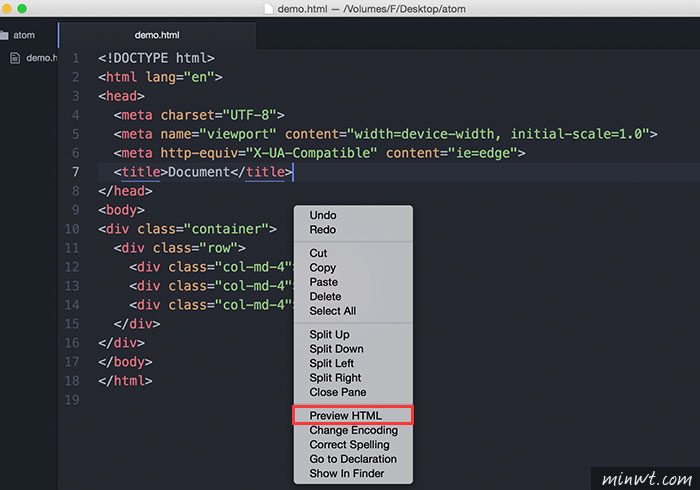Click the closing </div> on line 15
This screenshot has height=490, width=700.
137,324
